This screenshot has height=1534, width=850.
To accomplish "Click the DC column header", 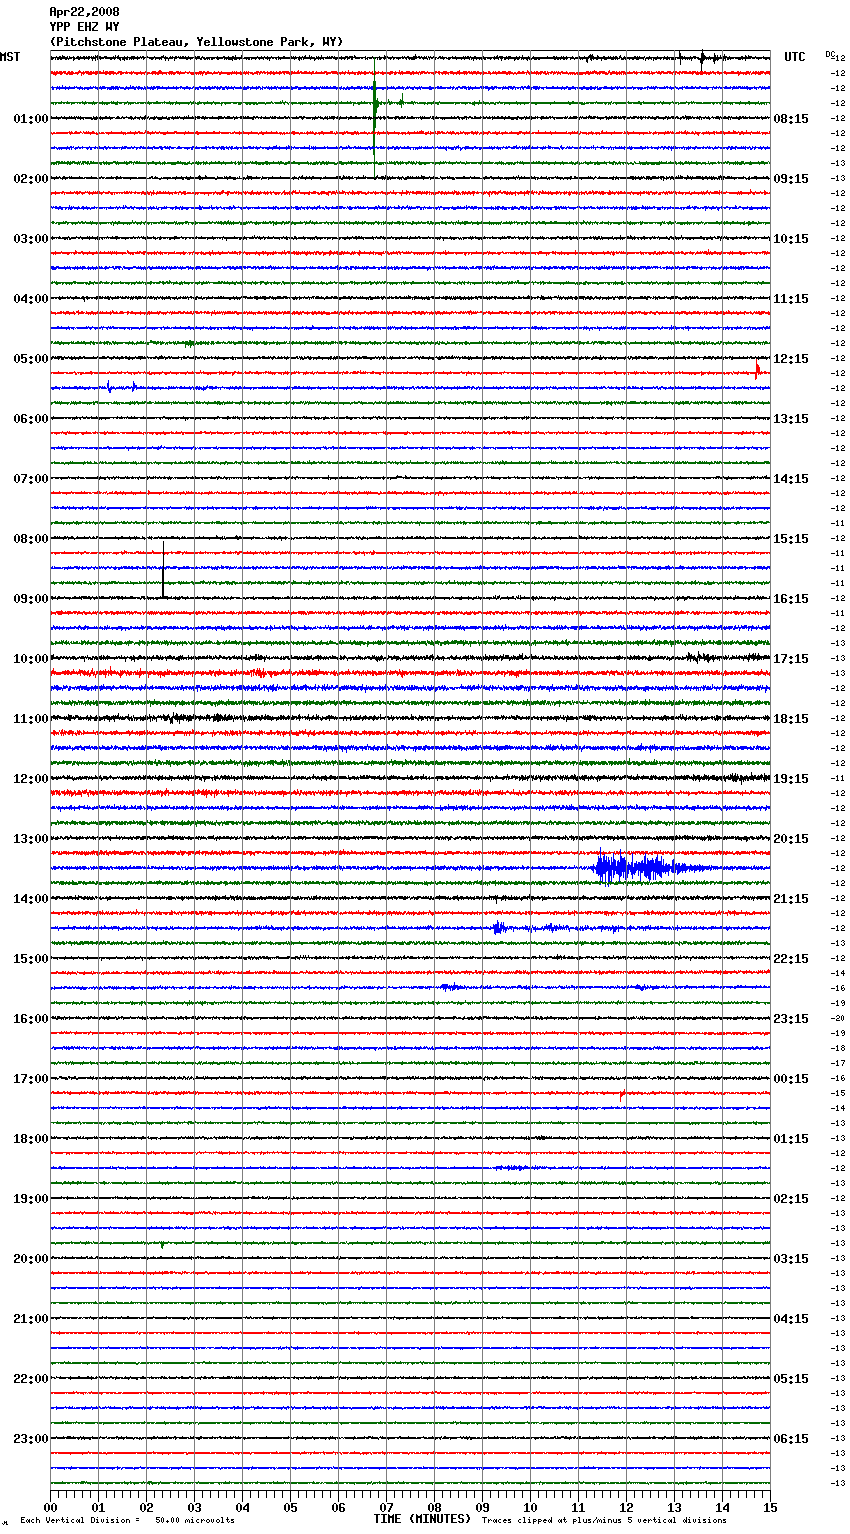I will [829, 53].
